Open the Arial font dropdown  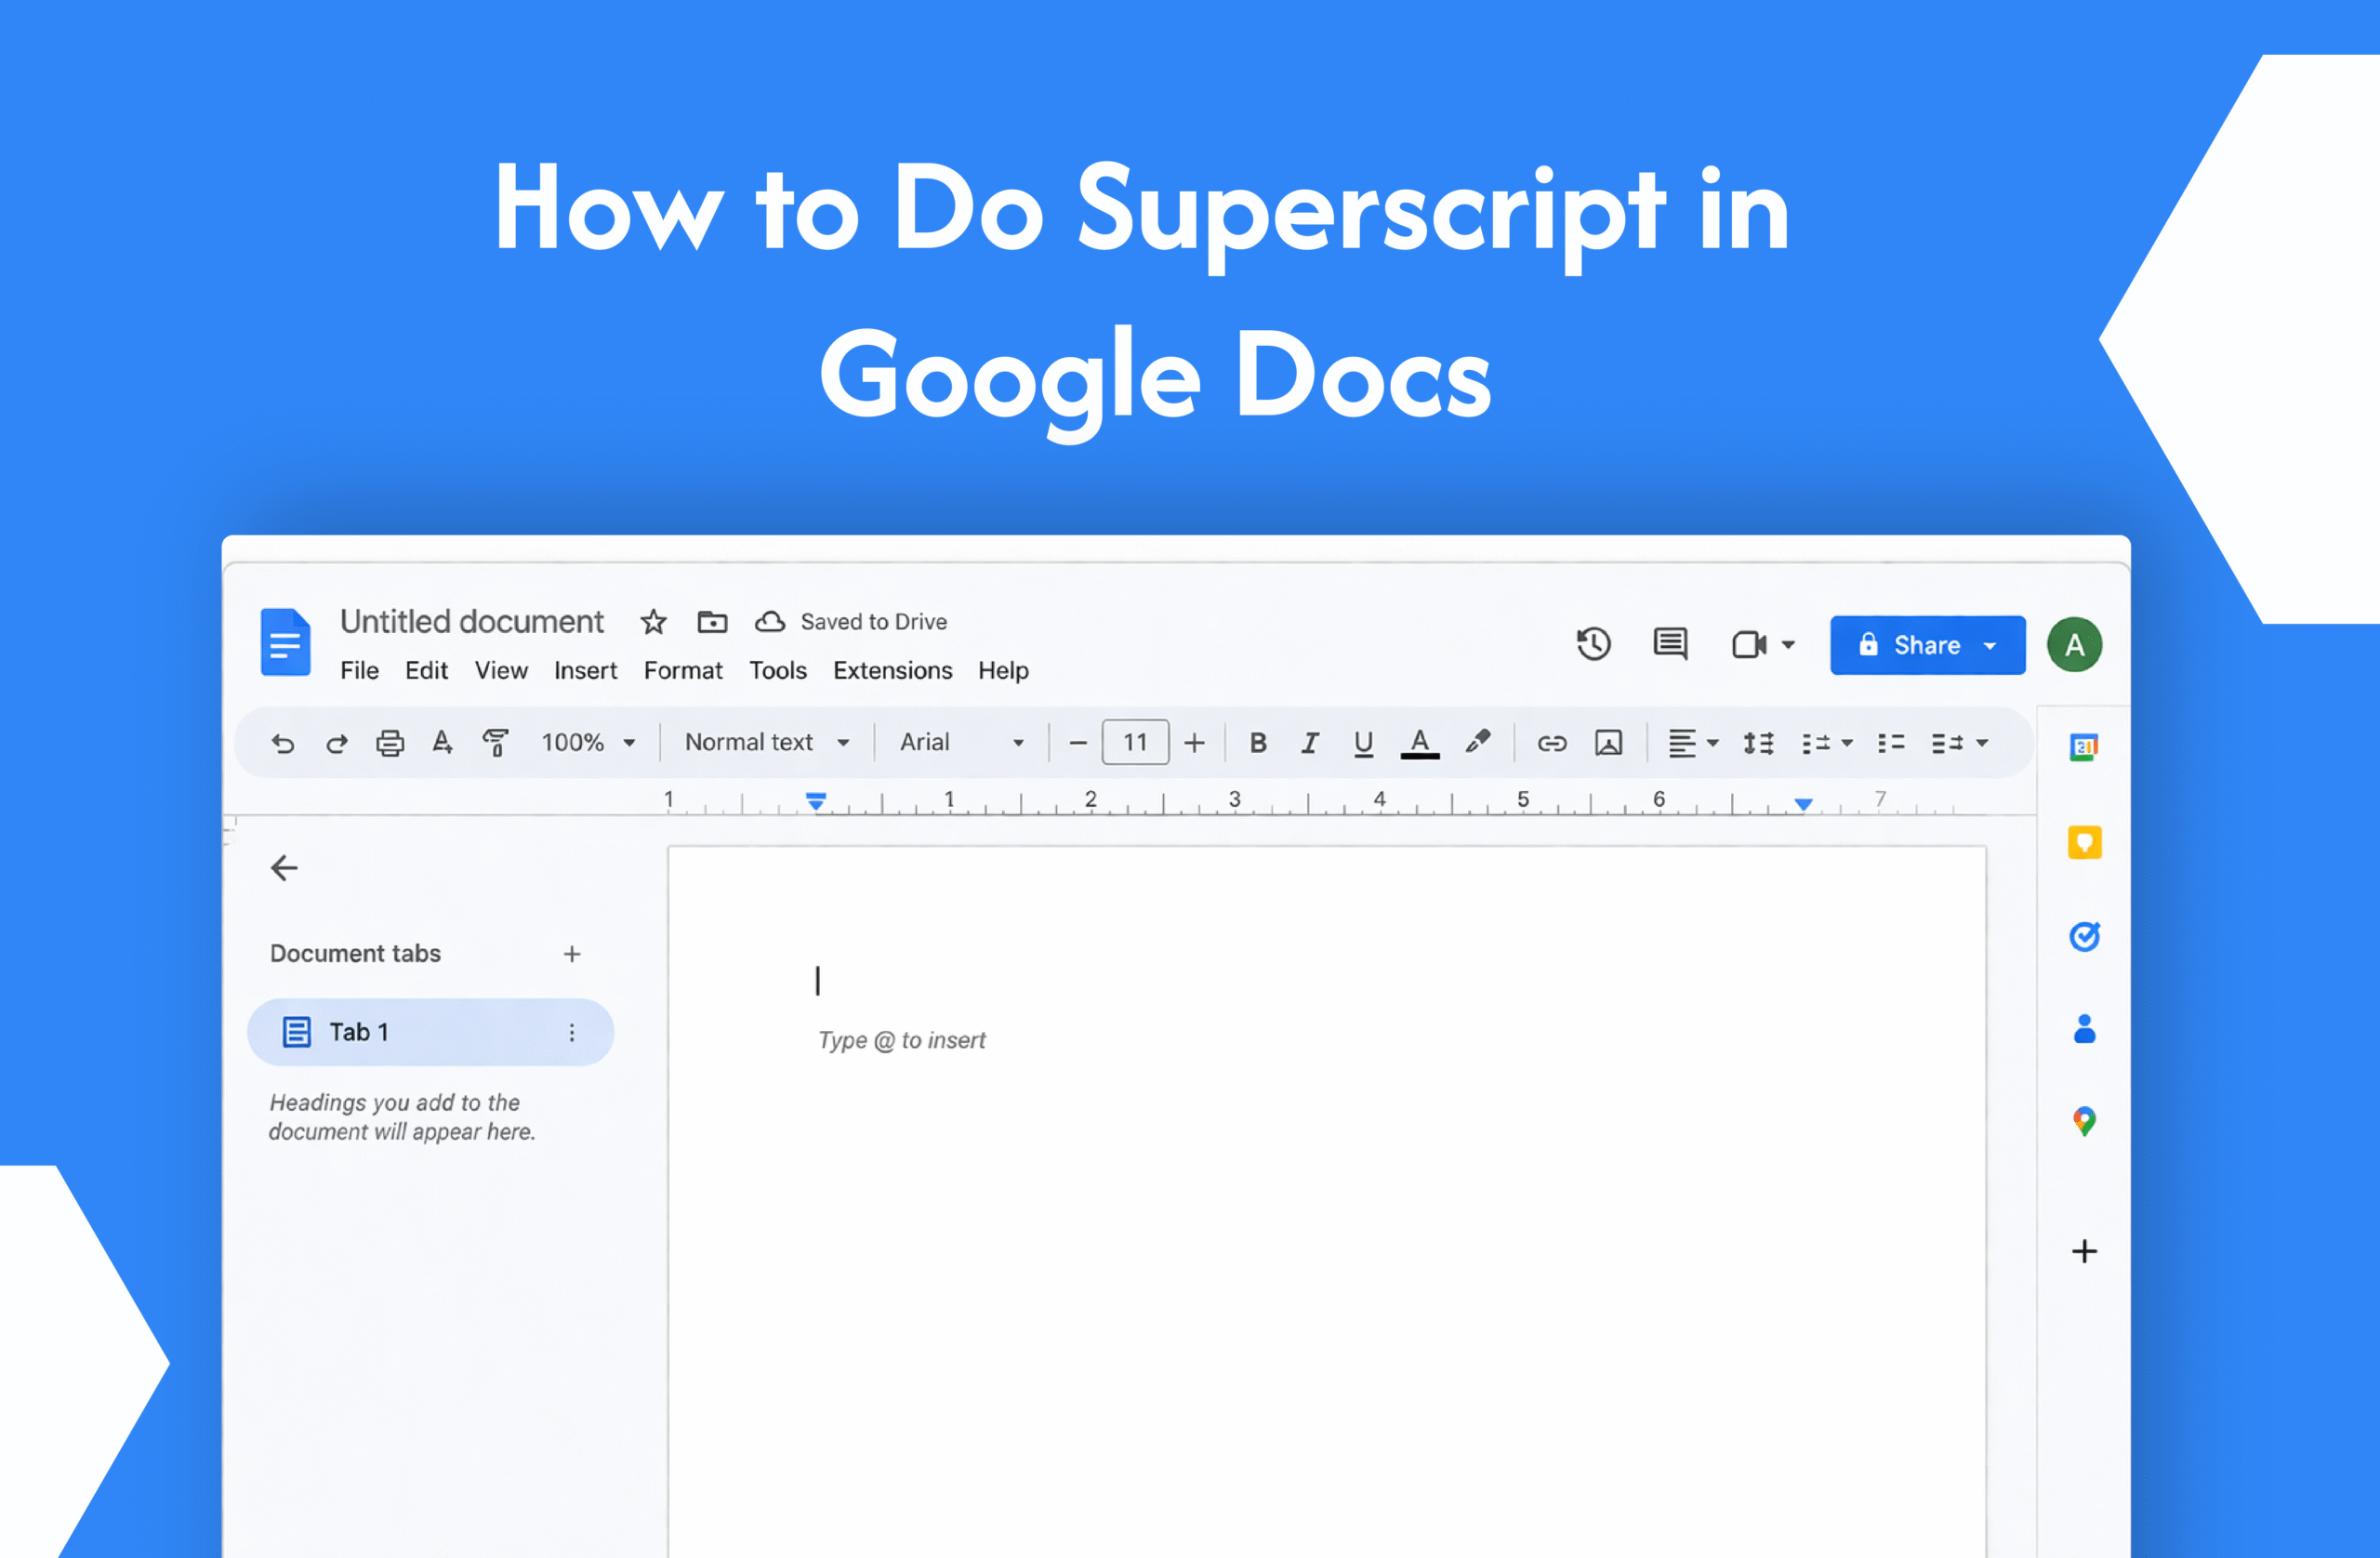coord(962,743)
